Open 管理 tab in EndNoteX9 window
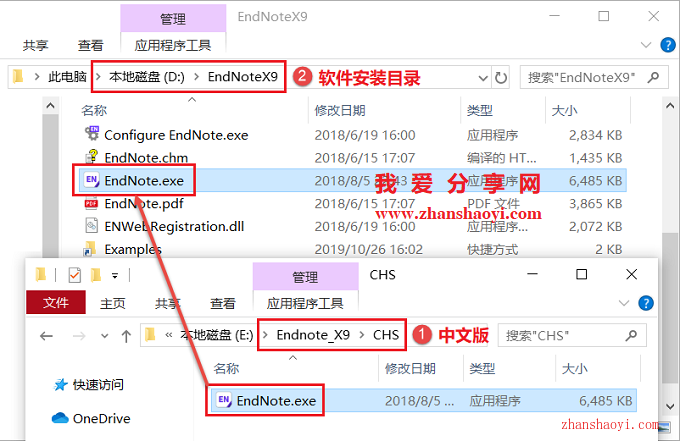The height and width of the screenshot is (441, 680). [x=173, y=19]
